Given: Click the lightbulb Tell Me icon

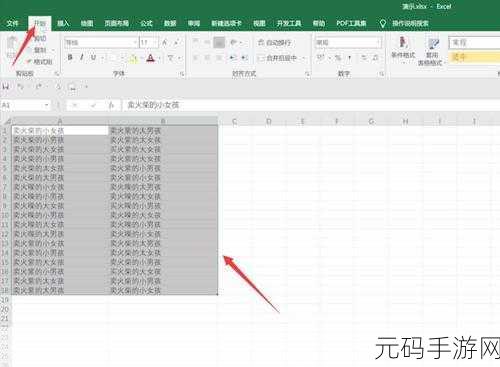Looking at the screenshot, I should (383, 23).
